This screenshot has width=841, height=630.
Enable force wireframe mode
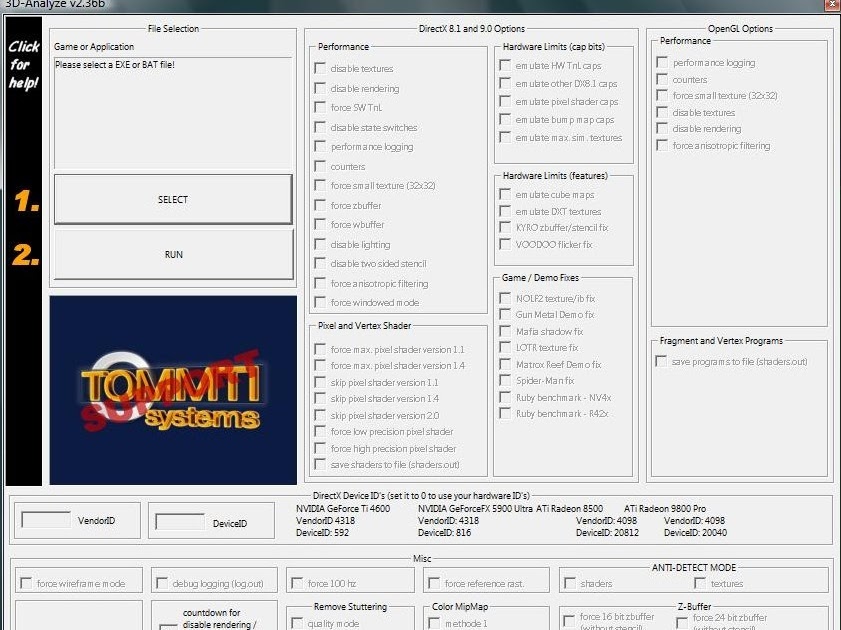pyautogui.click(x=26, y=583)
